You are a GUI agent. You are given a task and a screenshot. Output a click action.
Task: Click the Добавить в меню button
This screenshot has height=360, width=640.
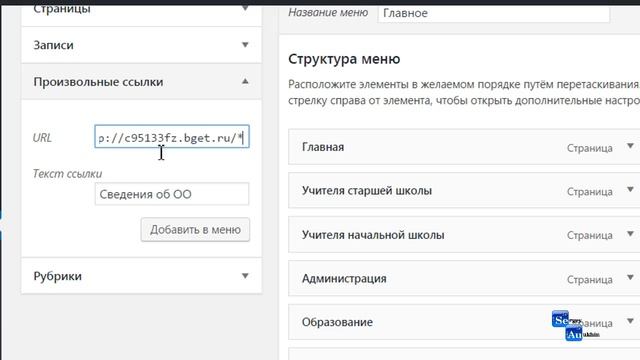[x=195, y=229]
